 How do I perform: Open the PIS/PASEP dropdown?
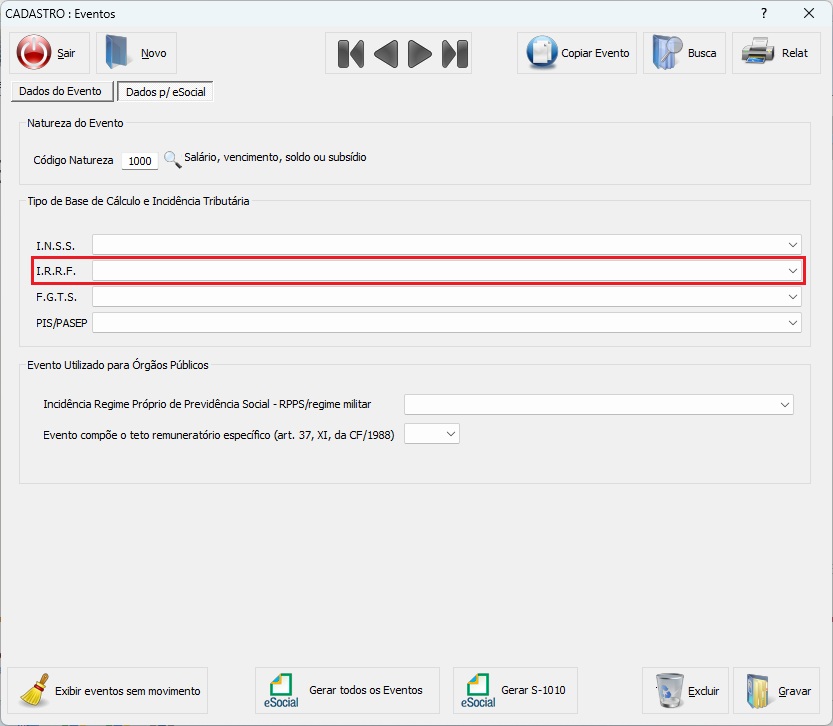pyautogui.click(x=792, y=323)
